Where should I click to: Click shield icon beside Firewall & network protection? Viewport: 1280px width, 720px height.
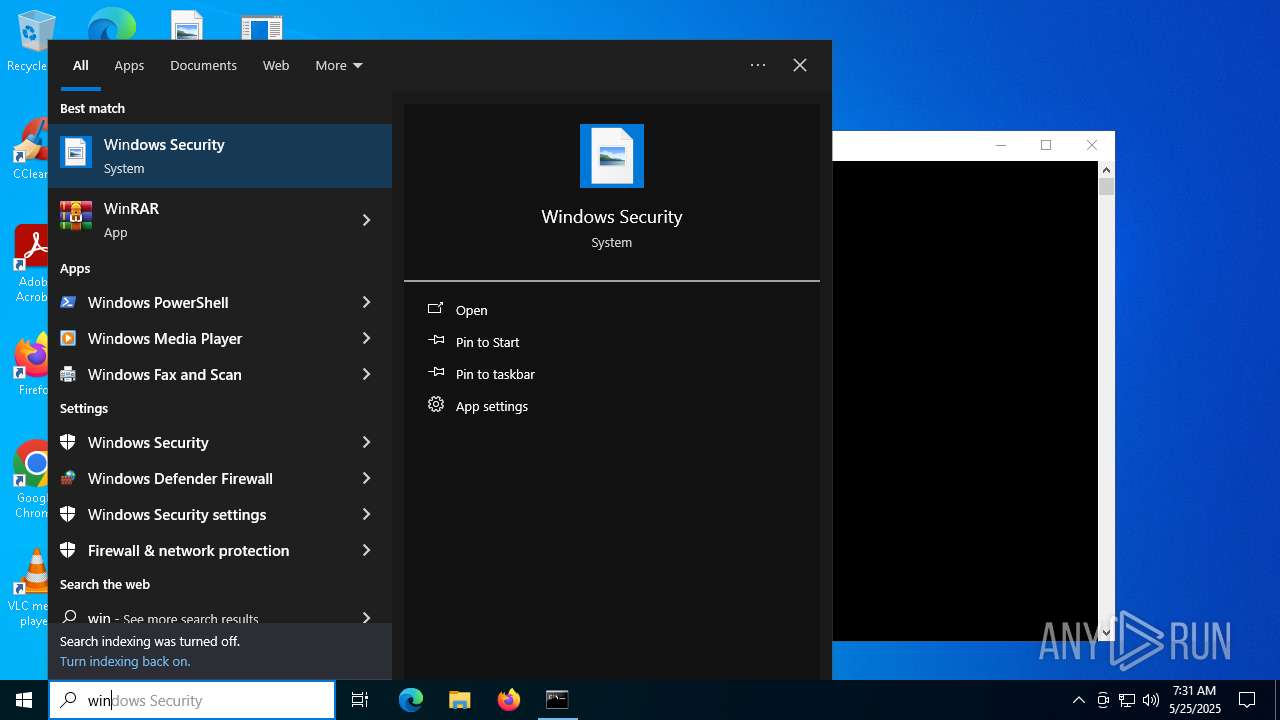pos(68,550)
